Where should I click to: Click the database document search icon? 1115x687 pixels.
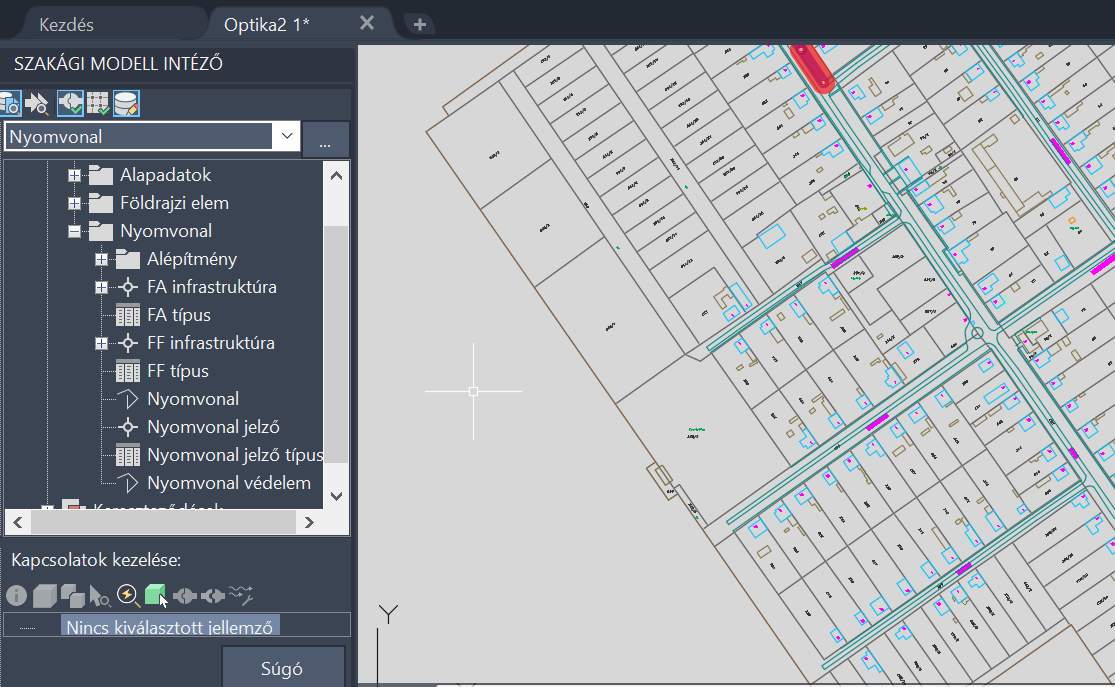click(10, 104)
